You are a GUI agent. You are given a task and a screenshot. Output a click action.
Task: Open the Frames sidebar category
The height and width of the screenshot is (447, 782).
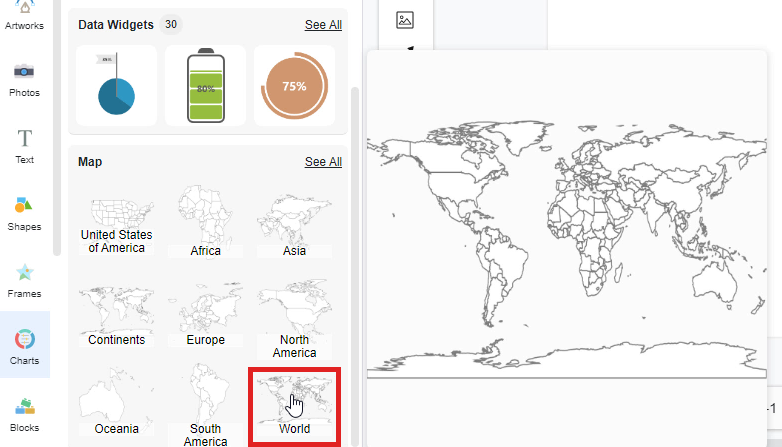coord(24,280)
